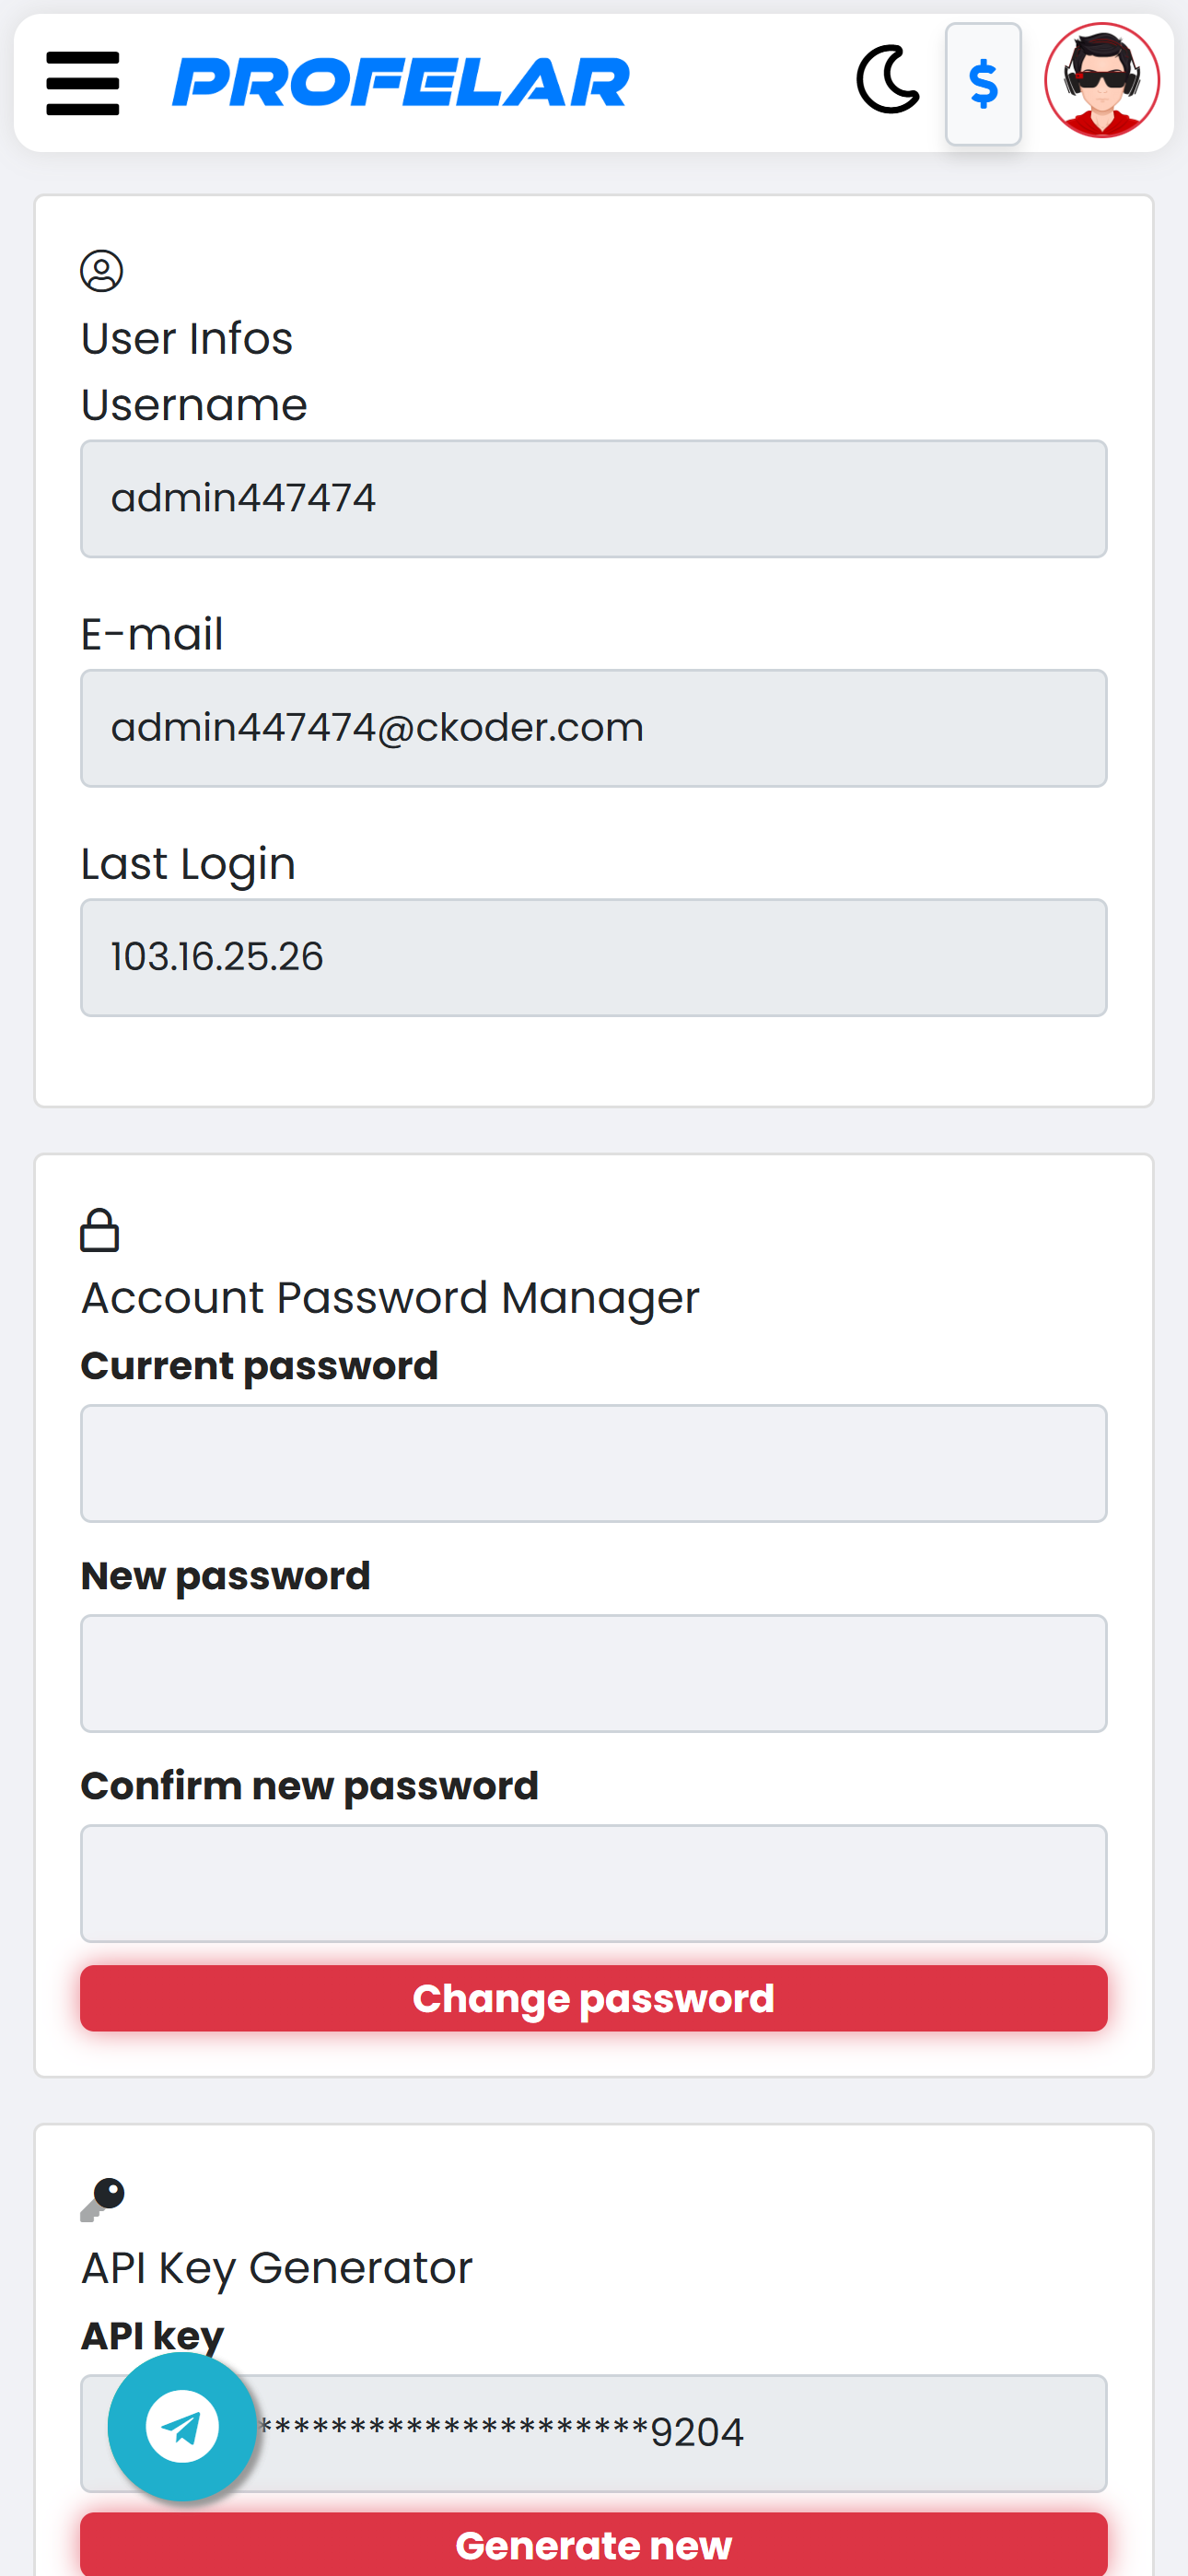Viewport: 1188px width, 2576px height.
Task: Click the padlock icon for Password Manager
Action: pos(99,1230)
